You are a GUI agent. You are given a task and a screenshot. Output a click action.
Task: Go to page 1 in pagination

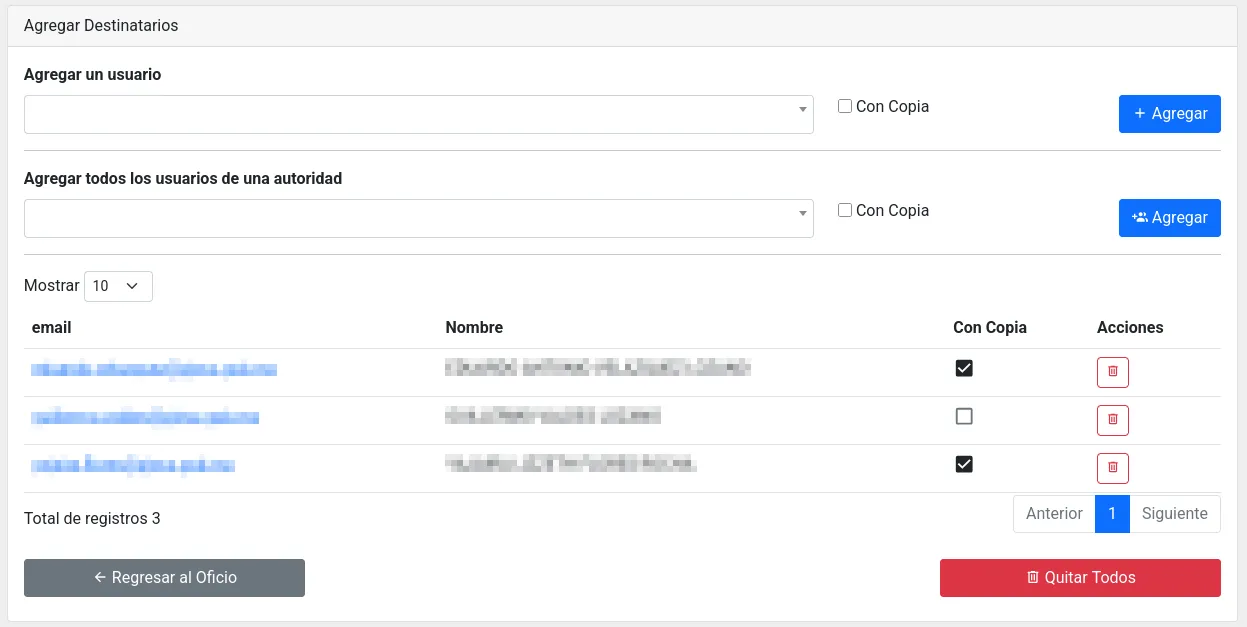pos(1112,514)
